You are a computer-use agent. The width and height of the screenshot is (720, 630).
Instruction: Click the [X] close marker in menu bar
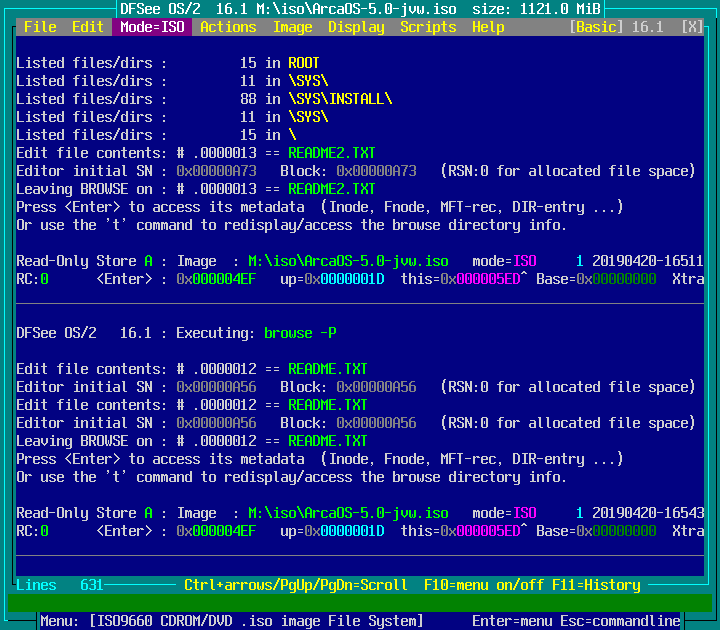692,27
